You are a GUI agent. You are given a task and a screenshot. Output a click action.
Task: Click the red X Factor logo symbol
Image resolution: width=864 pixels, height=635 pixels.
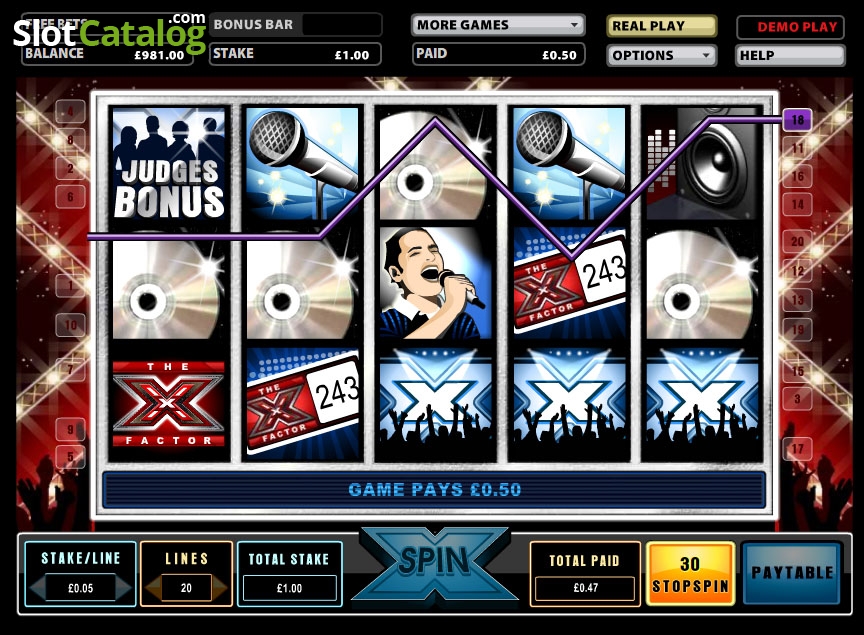tap(169, 403)
